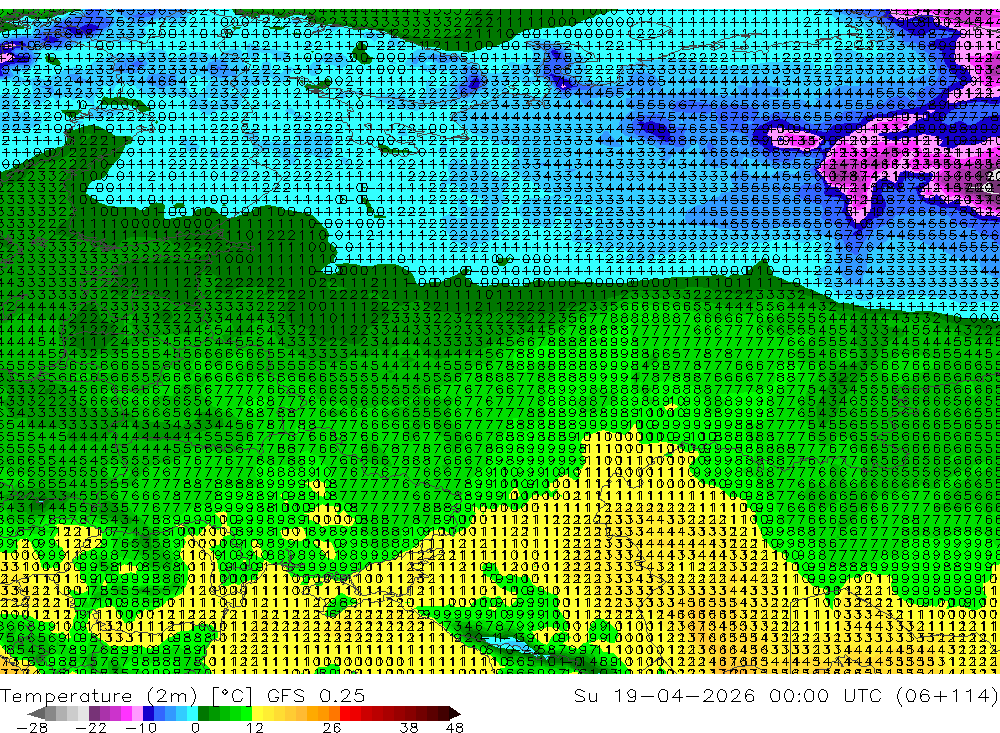Image resolution: width=1000 pixels, height=733 pixels.
Task: Pick the dark blue swatch above -10
Action: [148, 713]
